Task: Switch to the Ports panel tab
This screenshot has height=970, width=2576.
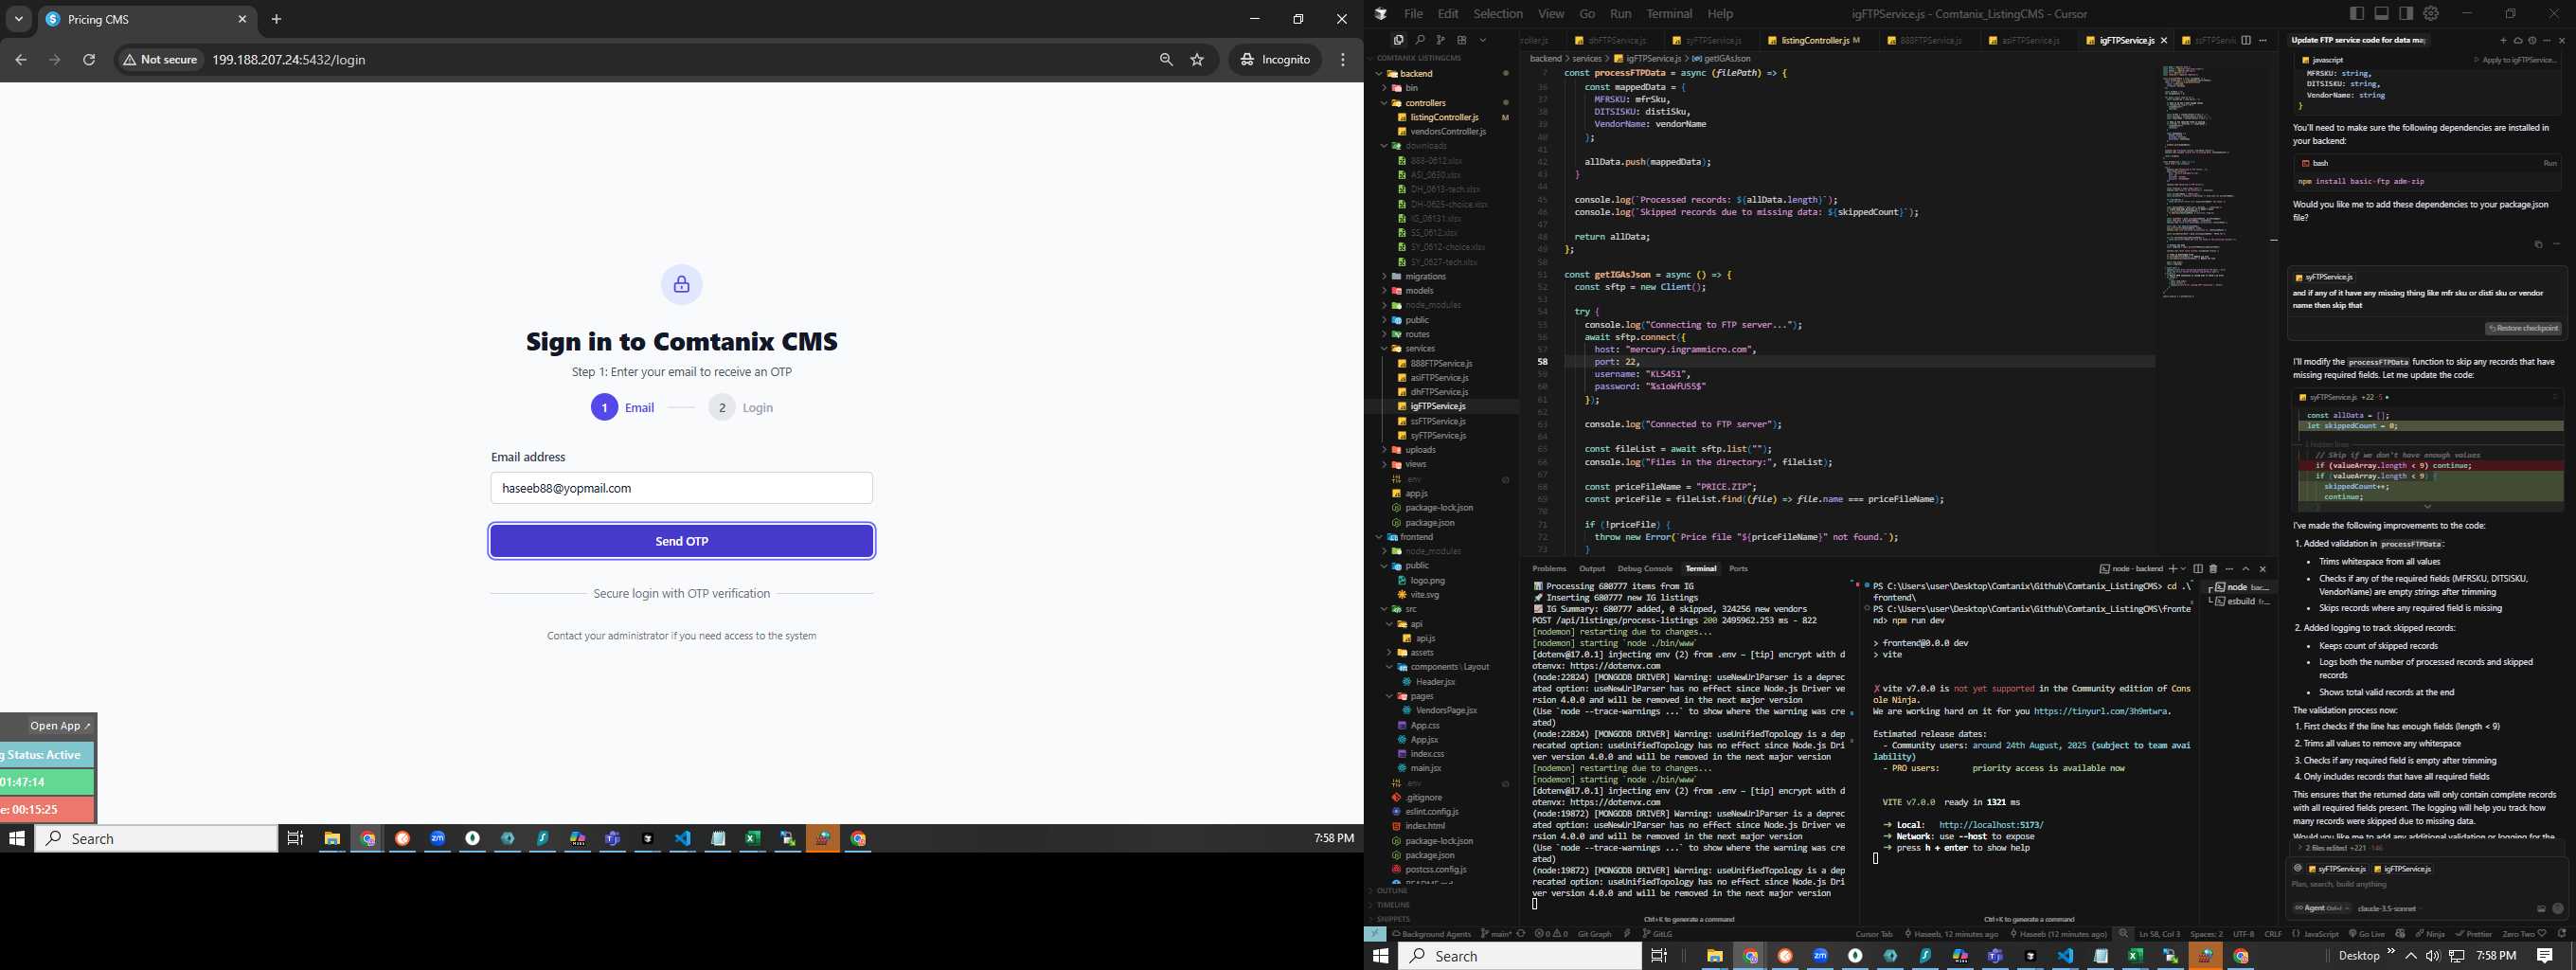Action: pyautogui.click(x=1738, y=569)
